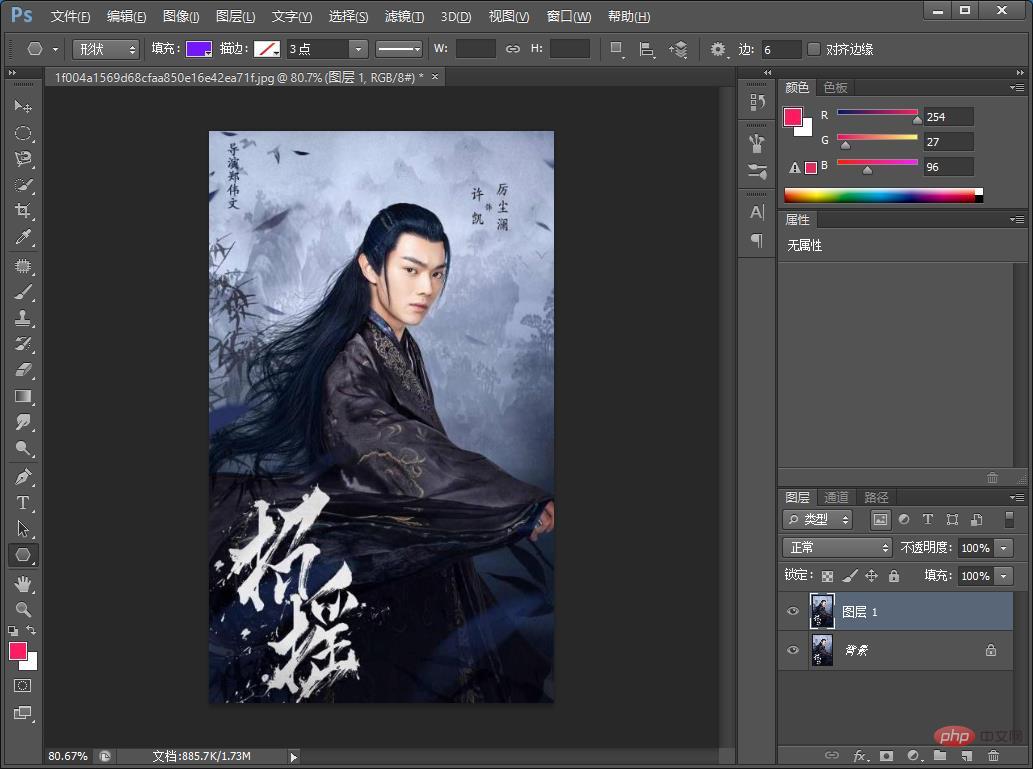The image size is (1033, 769).
Task: Open status bar info arrow
Action: pos(294,756)
